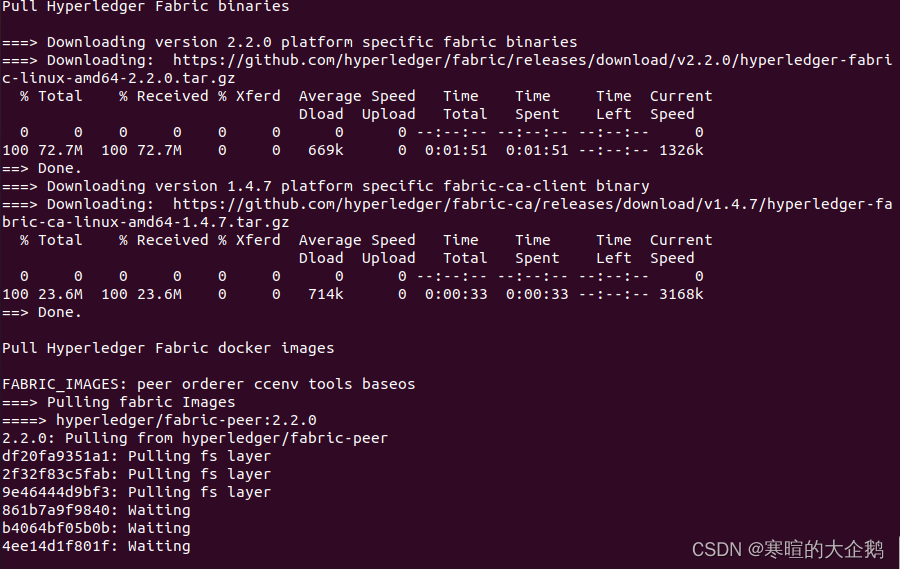The image size is (900, 569).
Task: Click the Waiting status for 861b7a9f9840
Action: [x=159, y=510]
